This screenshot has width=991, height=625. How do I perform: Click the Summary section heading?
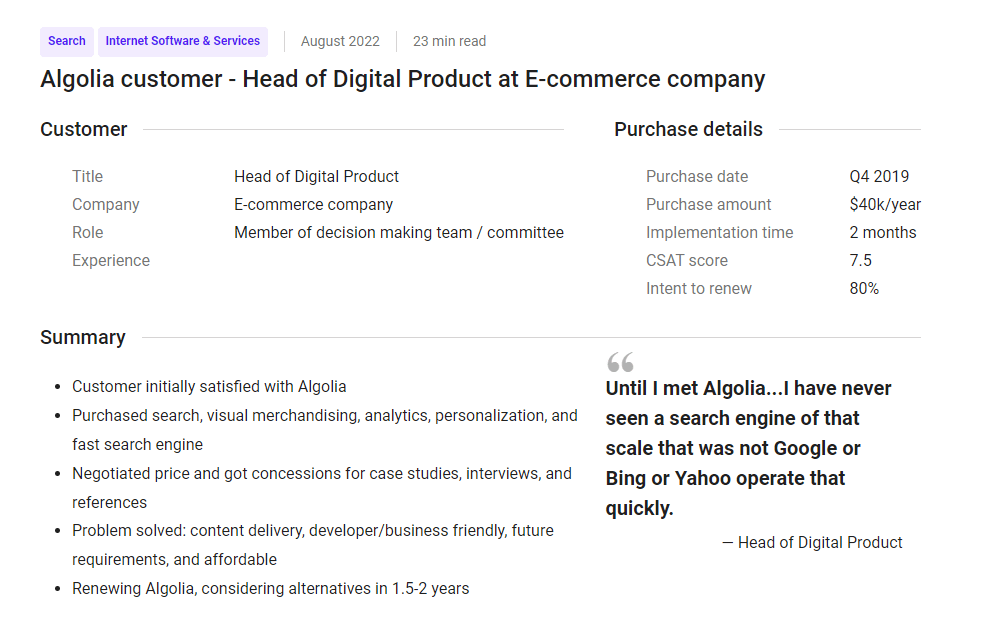pyautogui.click(x=83, y=337)
